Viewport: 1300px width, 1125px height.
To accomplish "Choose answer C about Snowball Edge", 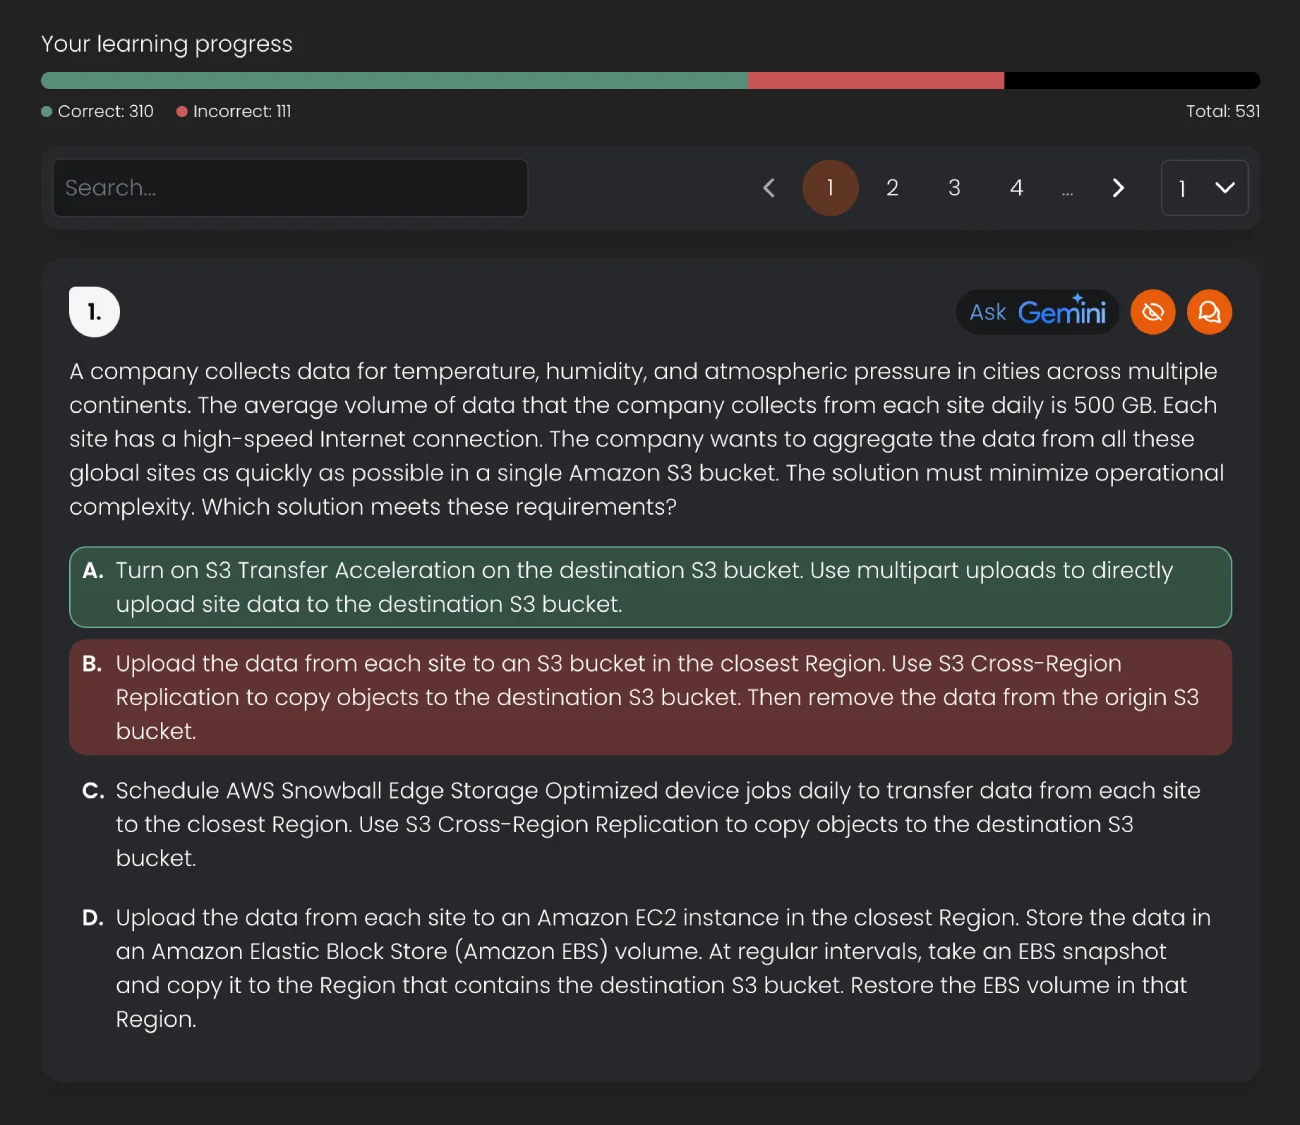I will 650,824.
